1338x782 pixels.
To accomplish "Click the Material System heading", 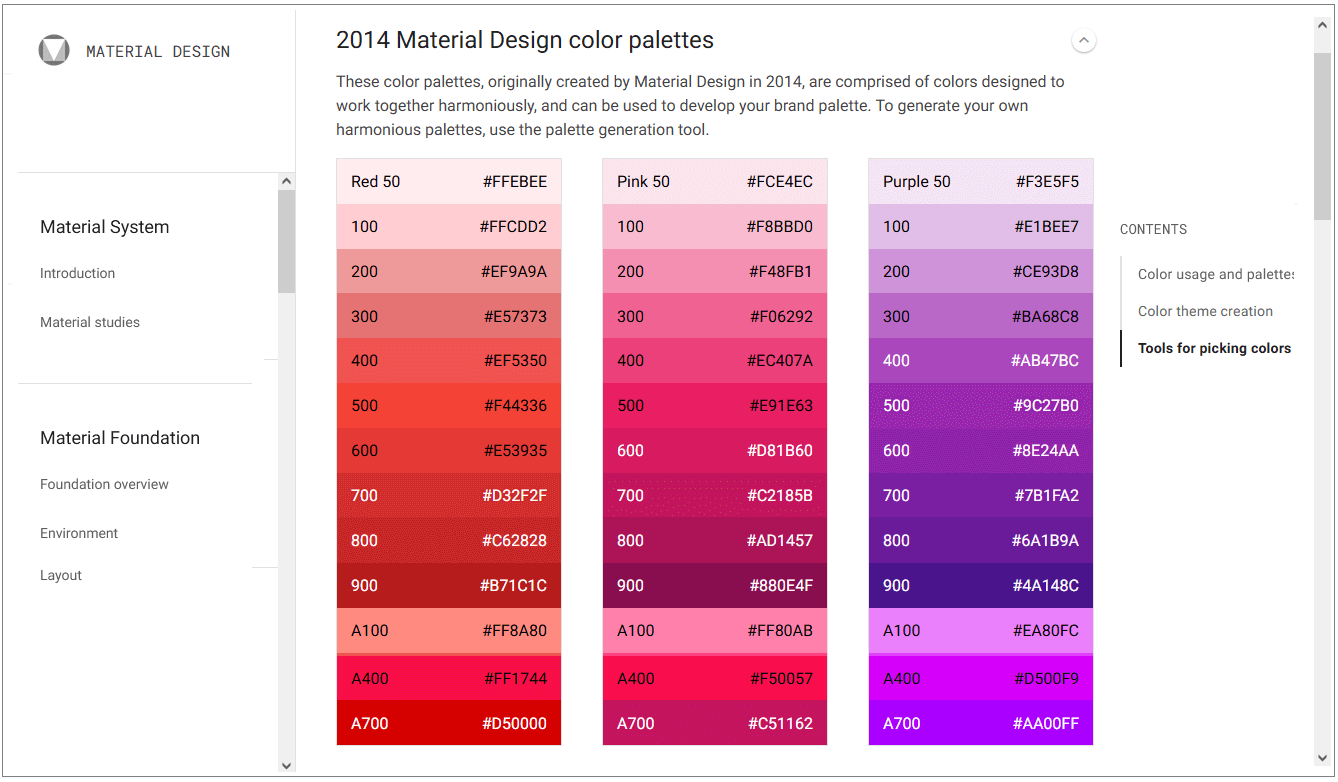I will [105, 227].
